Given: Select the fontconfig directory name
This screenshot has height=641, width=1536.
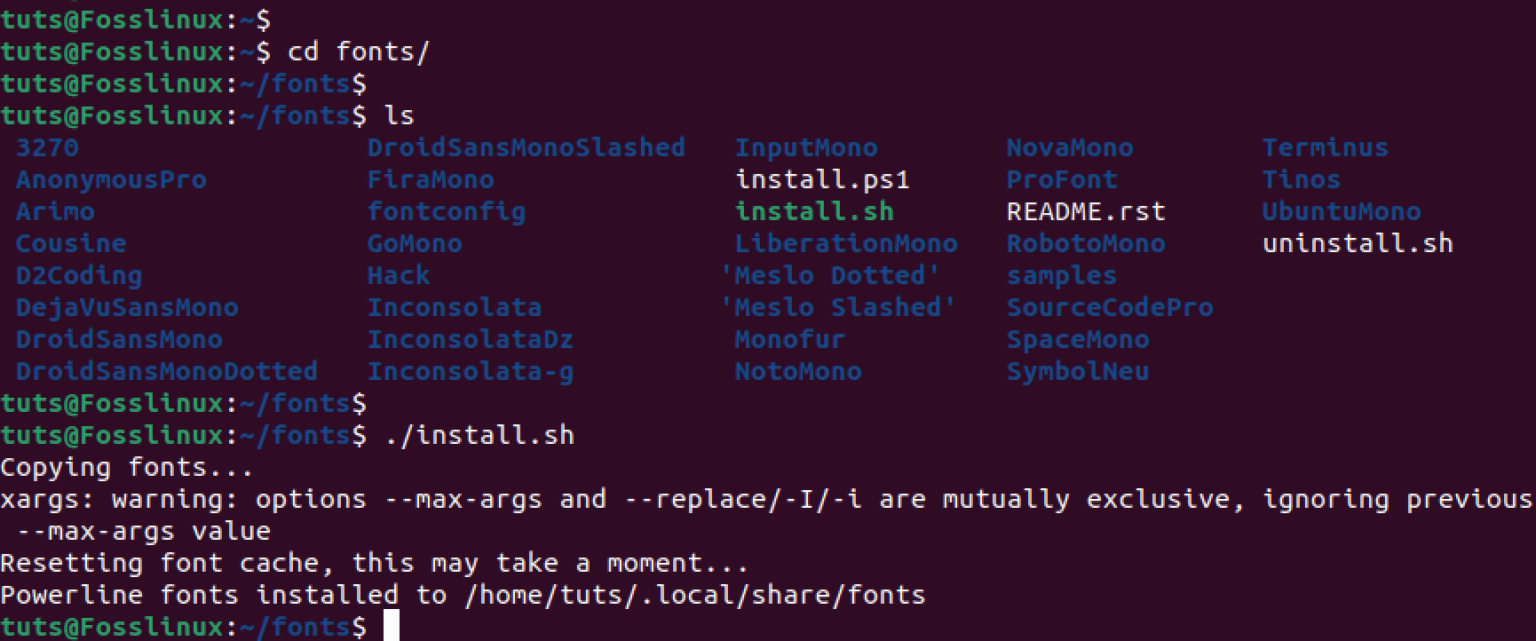Looking at the screenshot, I should (447, 211).
